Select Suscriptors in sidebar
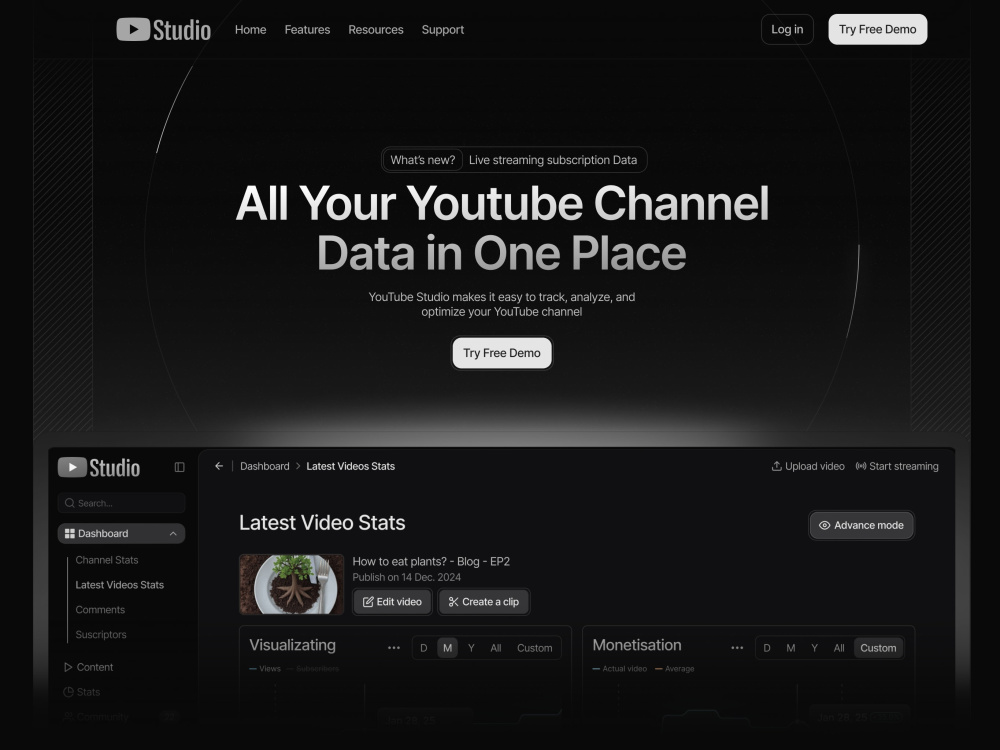 coord(101,634)
